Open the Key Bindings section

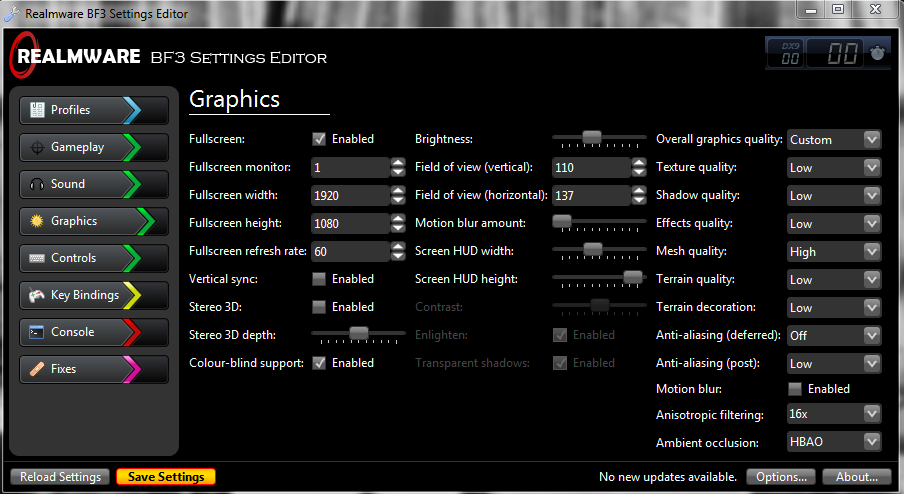(x=94, y=295)
